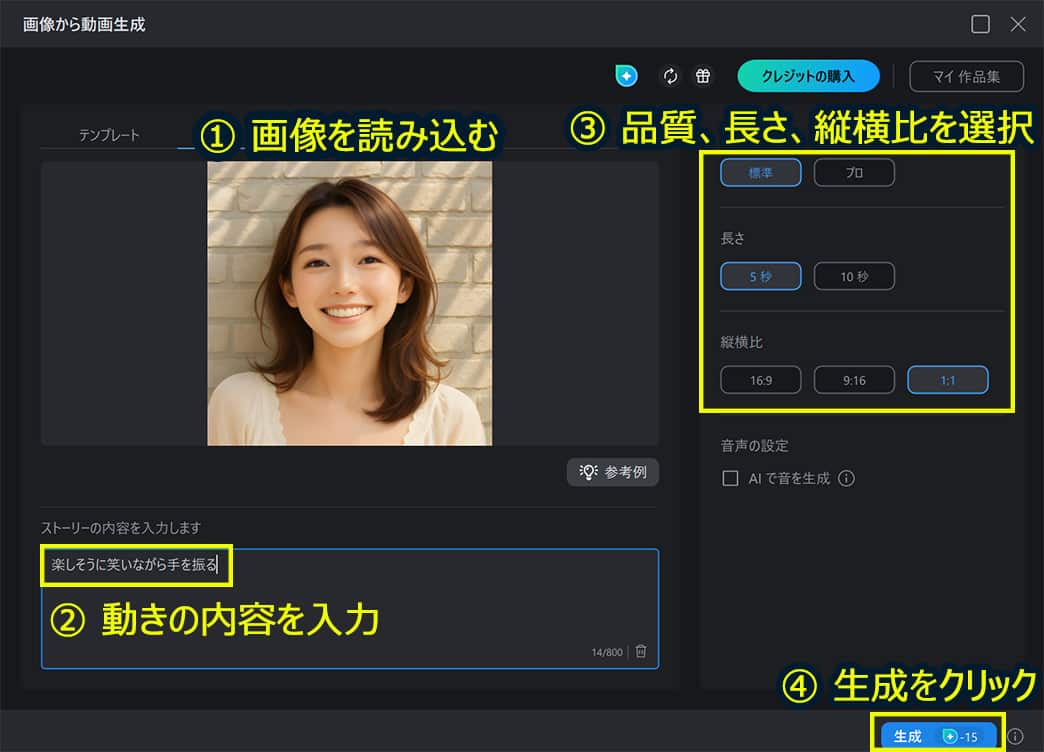The width and height of the screenshot is (1044, 752).
Task: Click the info icon beside AI audio option
Action: [x=846, y=479]
